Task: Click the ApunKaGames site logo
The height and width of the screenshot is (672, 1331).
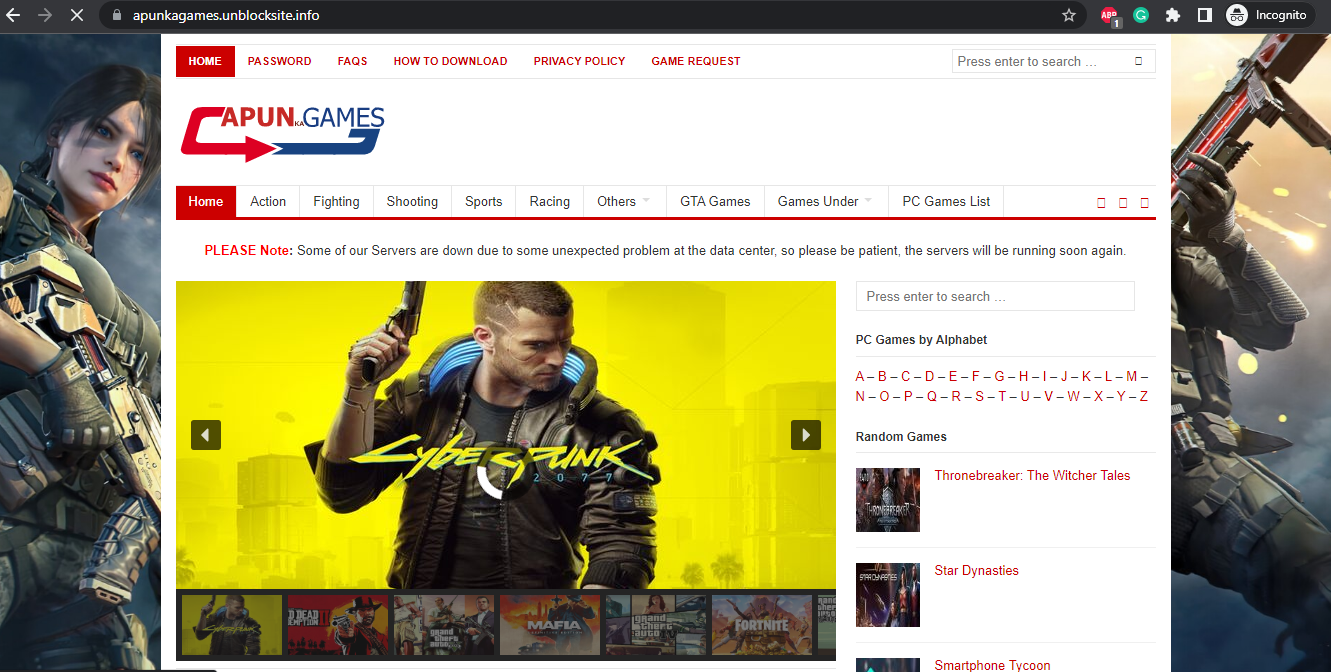Action: [281, 133]
